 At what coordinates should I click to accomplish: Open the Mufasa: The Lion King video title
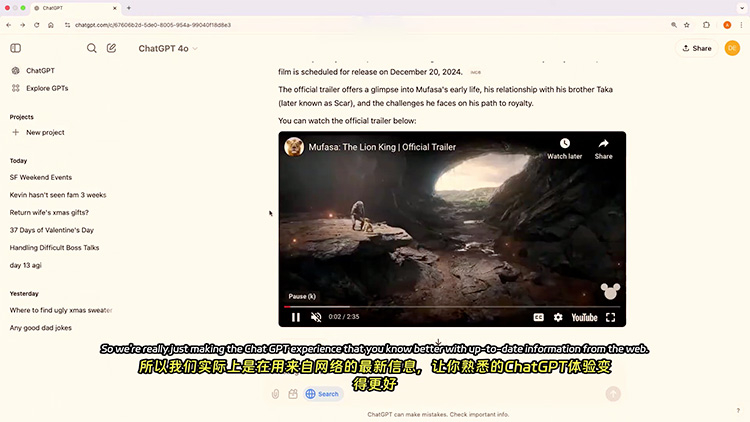[x=382, y=147]
